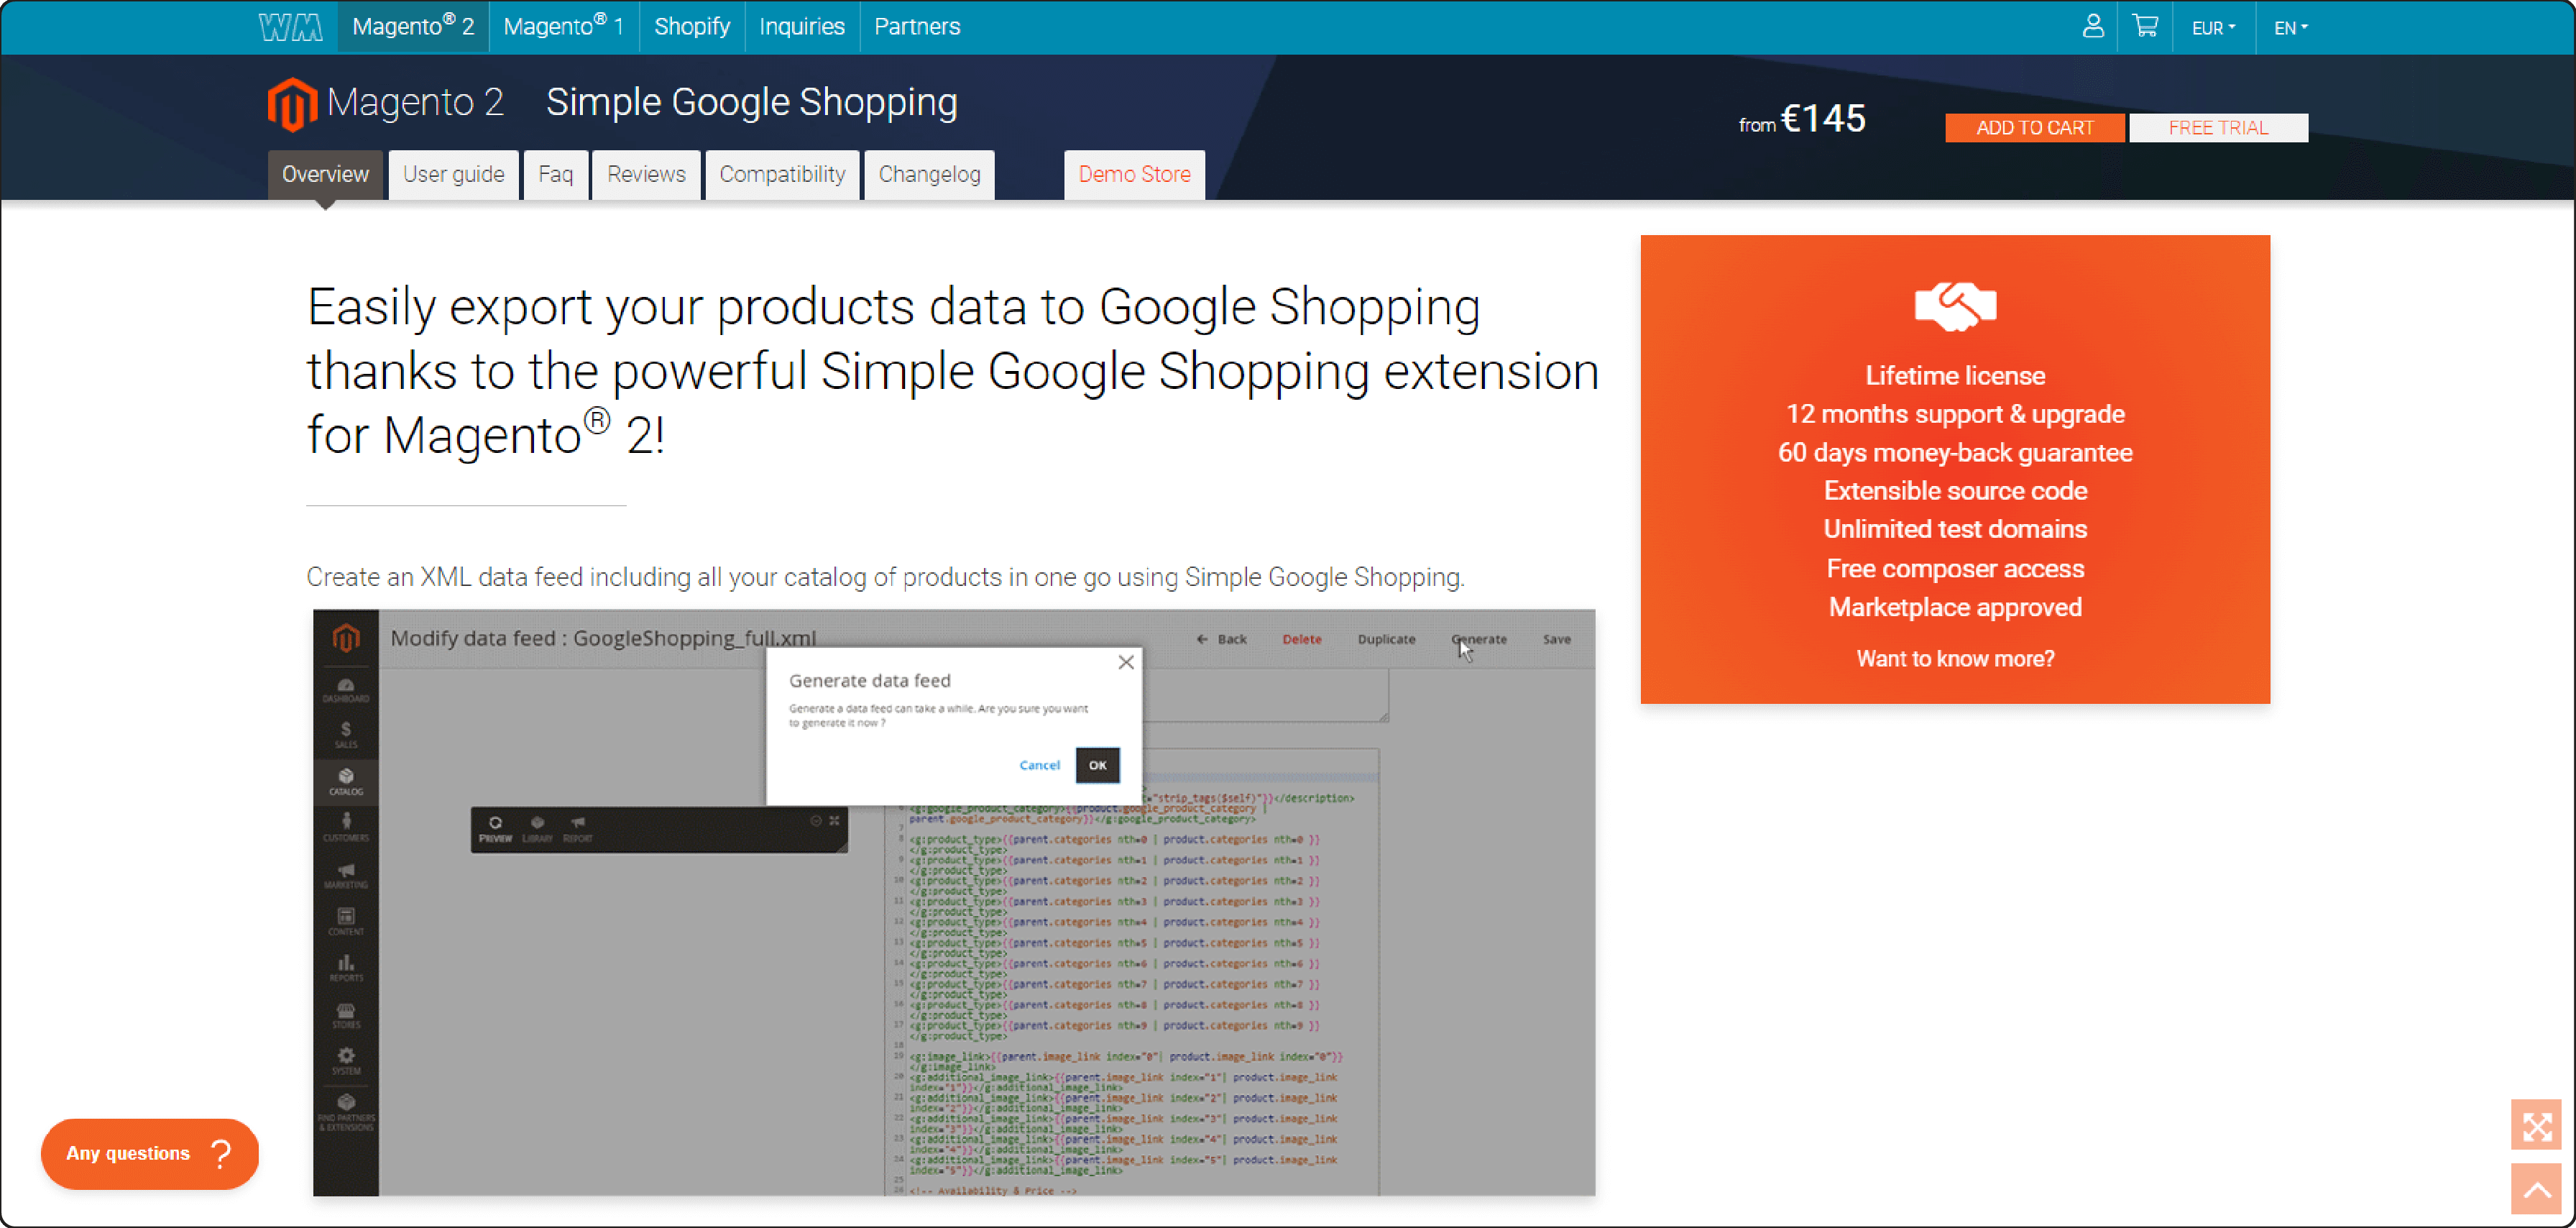Switch to Reviews tab
The image size is (2576, 1228).
[x=646, y=175]
